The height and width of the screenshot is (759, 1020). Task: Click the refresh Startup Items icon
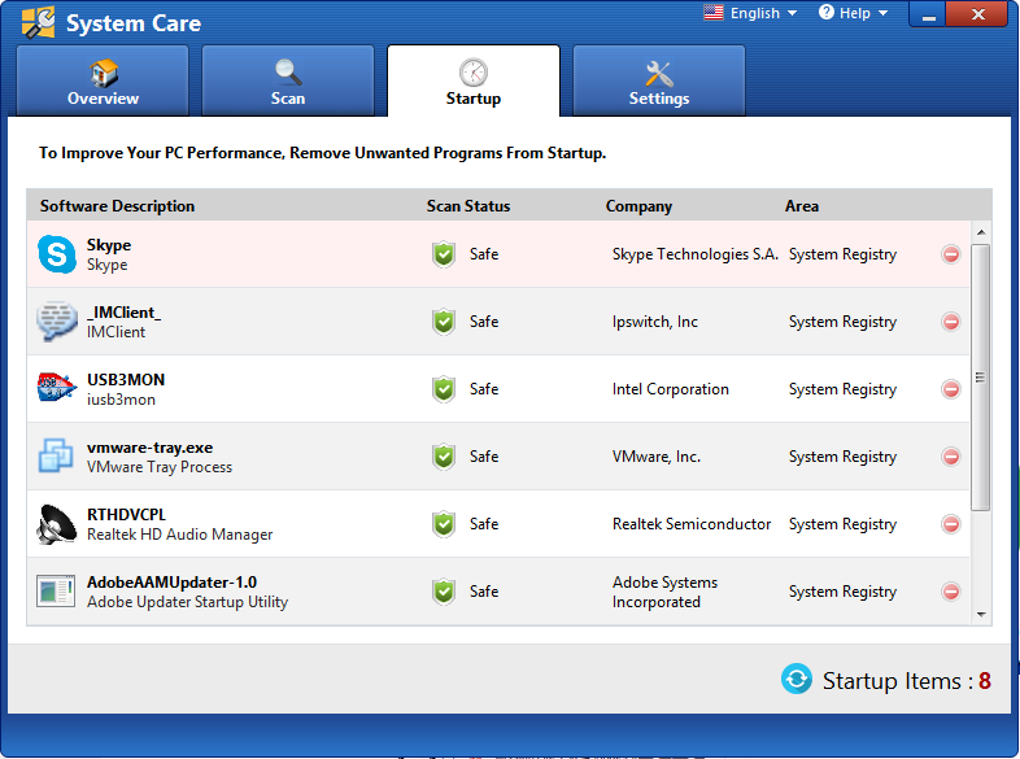796,680
